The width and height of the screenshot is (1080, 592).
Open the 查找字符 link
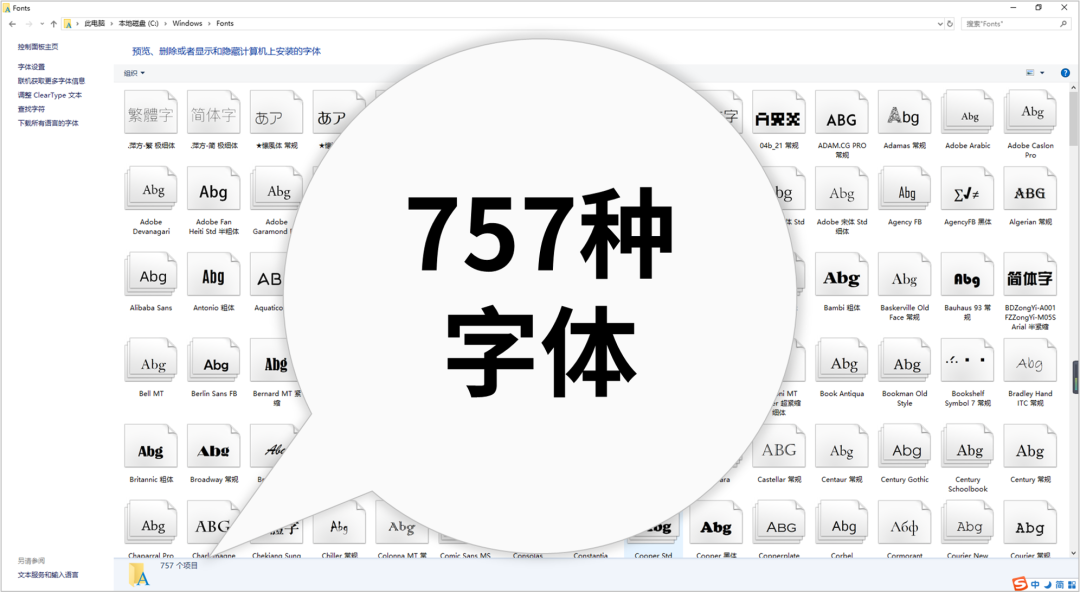pyautogui.click(x=31, y=109)
